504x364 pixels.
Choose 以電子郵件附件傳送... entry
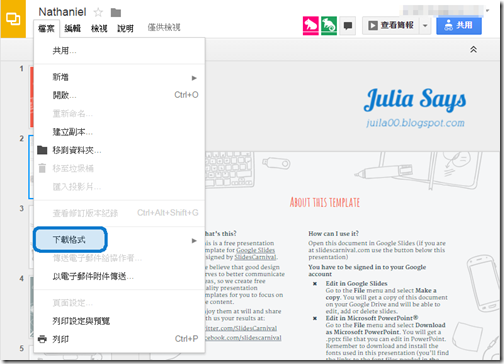(119, 276)
